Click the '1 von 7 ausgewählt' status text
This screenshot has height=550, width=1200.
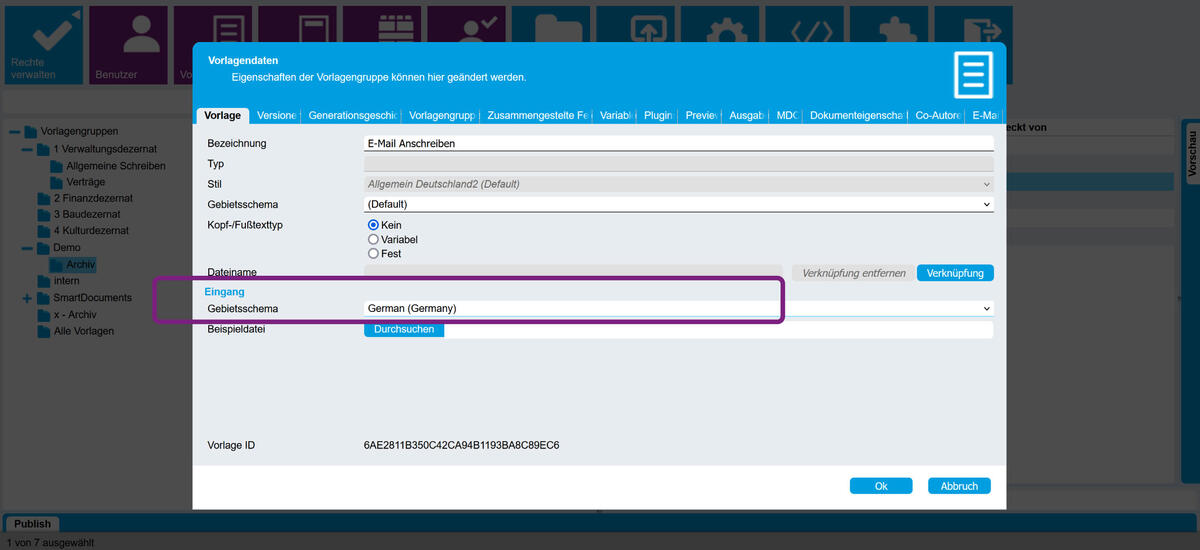tap(49, 542)
